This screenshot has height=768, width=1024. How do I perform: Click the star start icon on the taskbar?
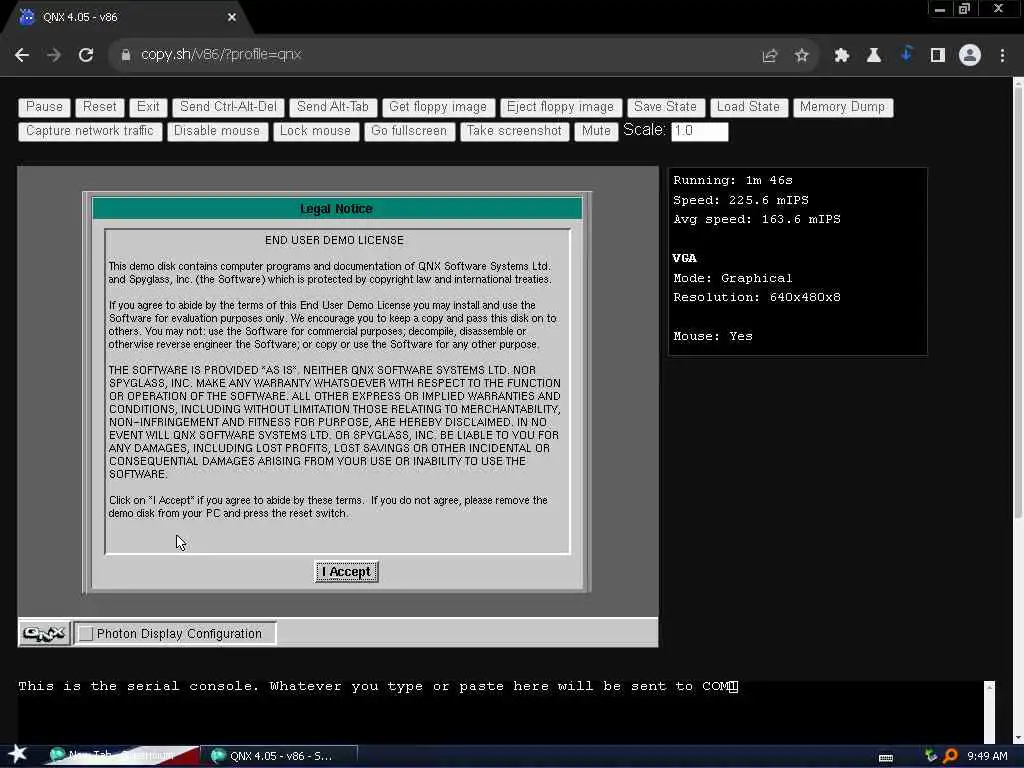pyautogui.click(x=17, y=754)
